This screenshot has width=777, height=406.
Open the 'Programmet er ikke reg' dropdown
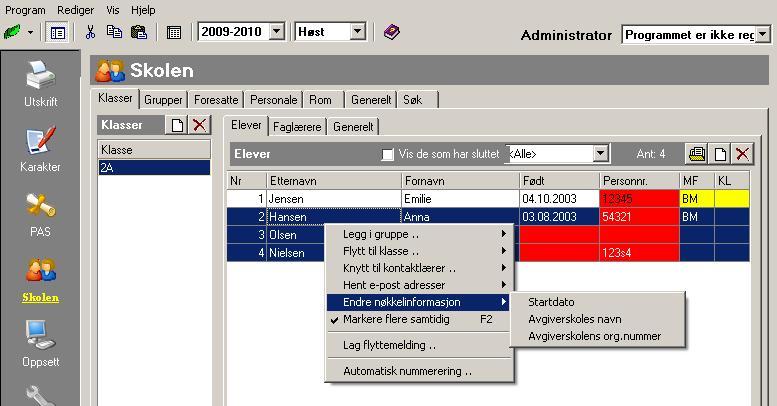pos(763,35)
